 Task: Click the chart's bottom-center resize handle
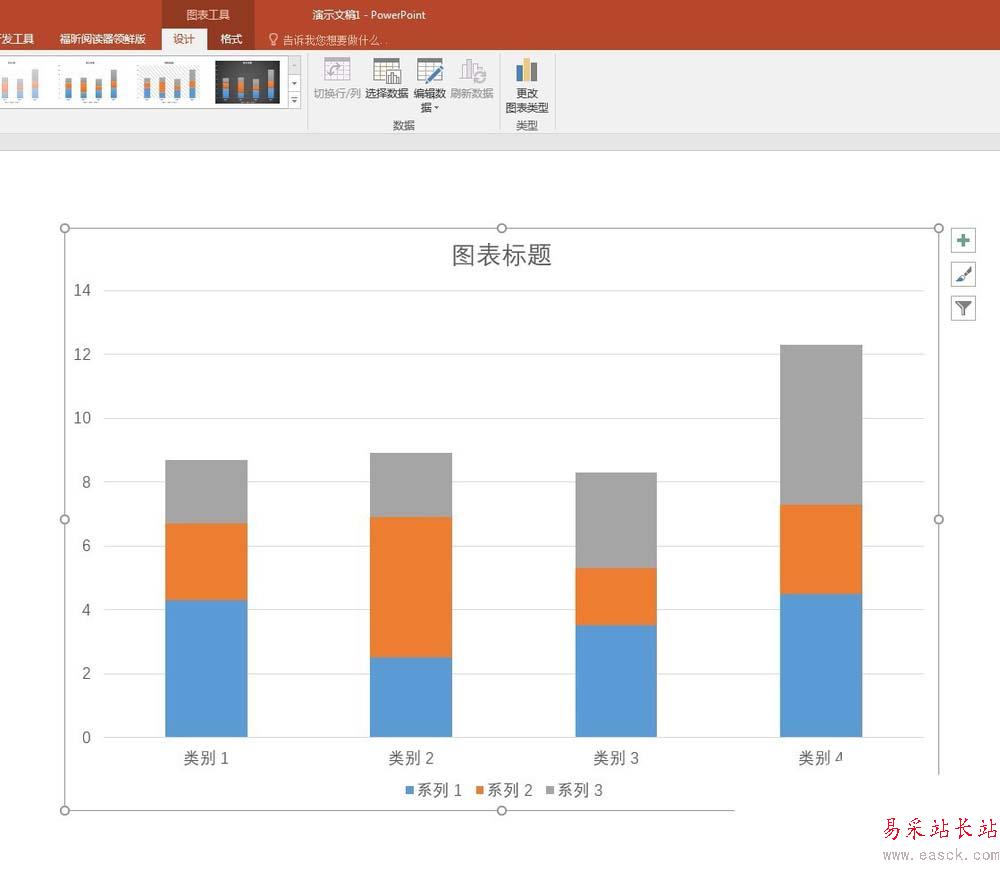pos(502,811)
